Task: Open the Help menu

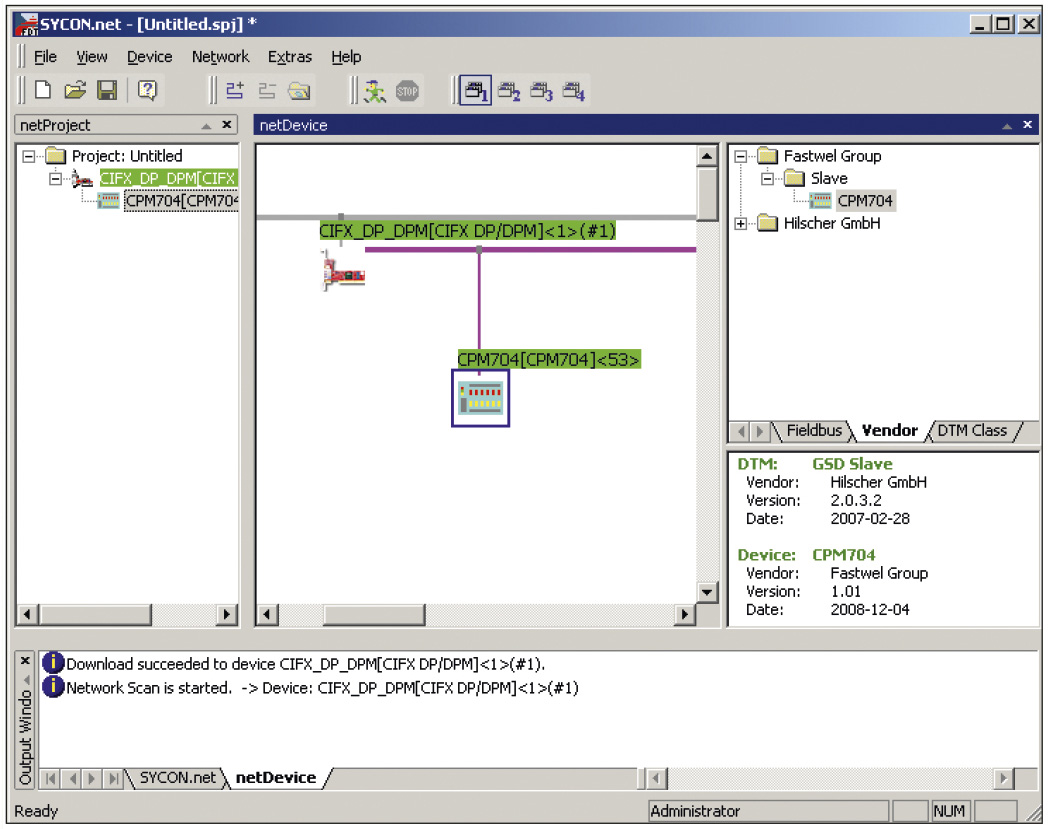Action: coord(346,57)
